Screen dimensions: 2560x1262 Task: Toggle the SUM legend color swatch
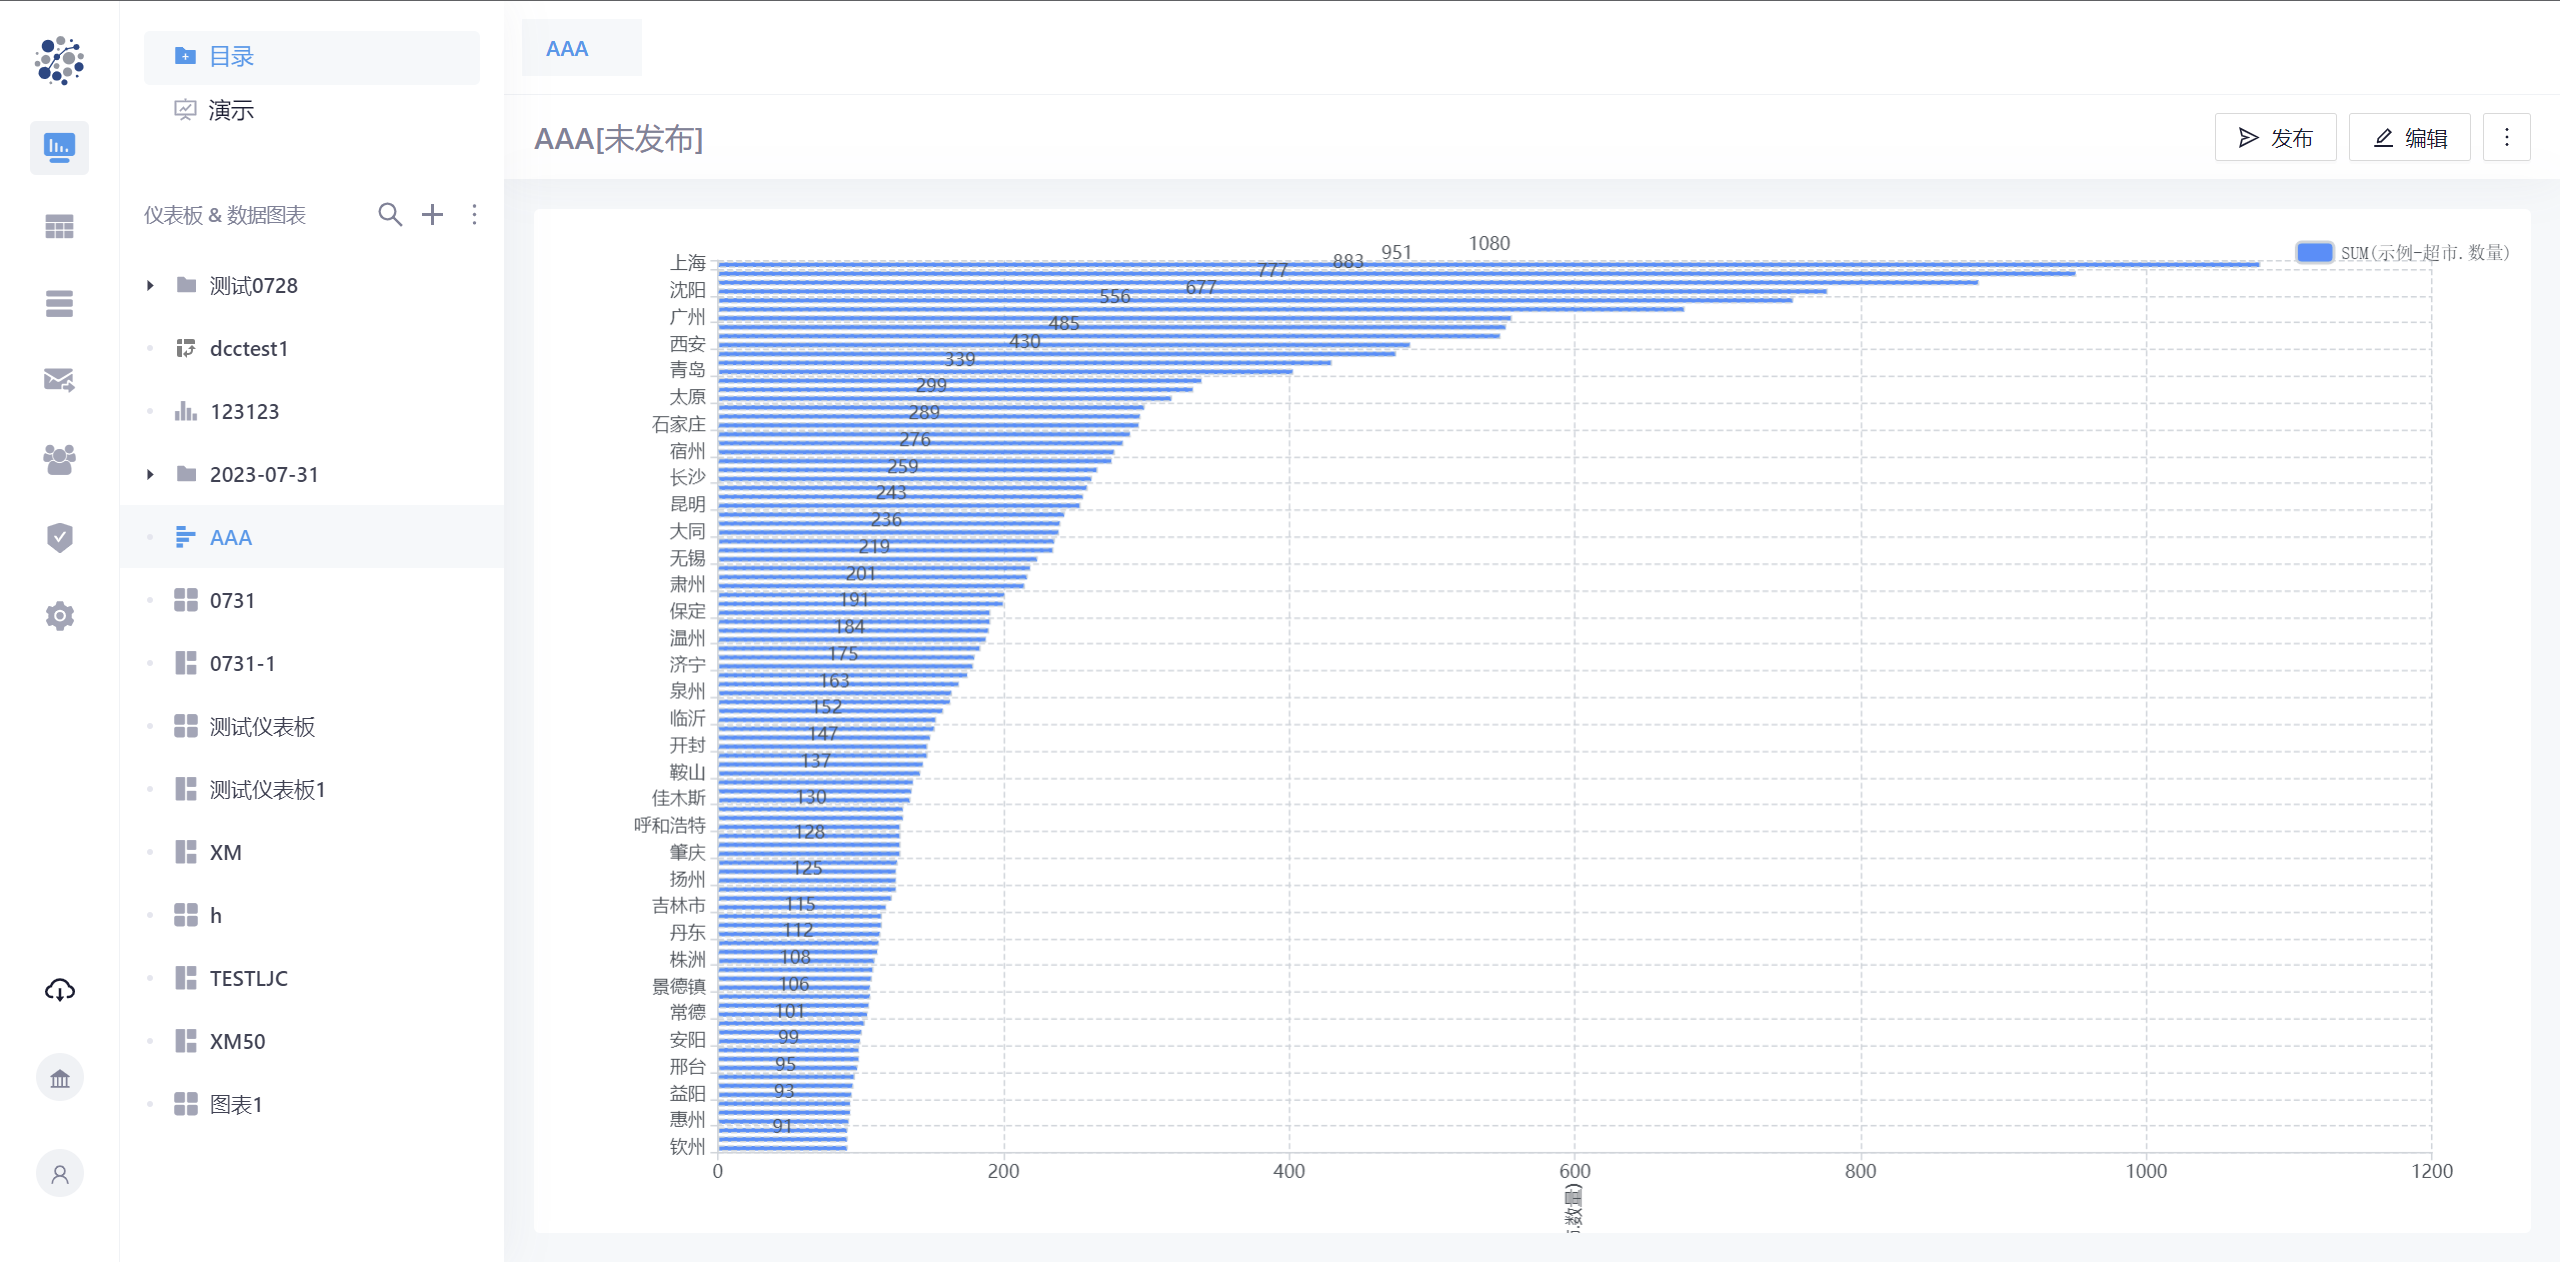[x=2314, y=252]
